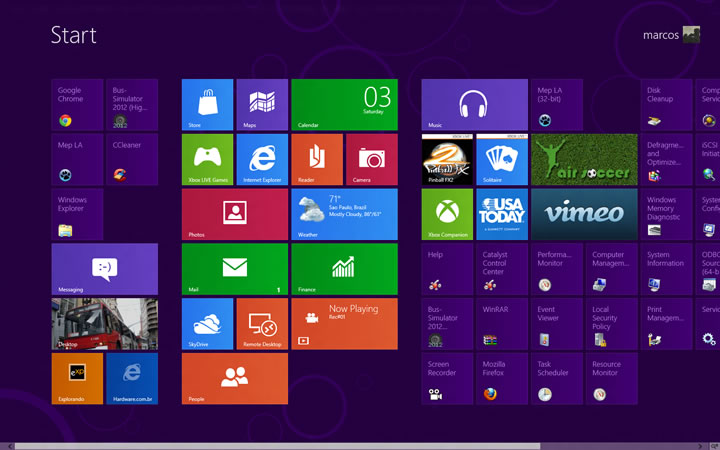The image size is (720, 450).
Task: Open Hardware.com.br pinned site tile
Action: pos(132,378)
